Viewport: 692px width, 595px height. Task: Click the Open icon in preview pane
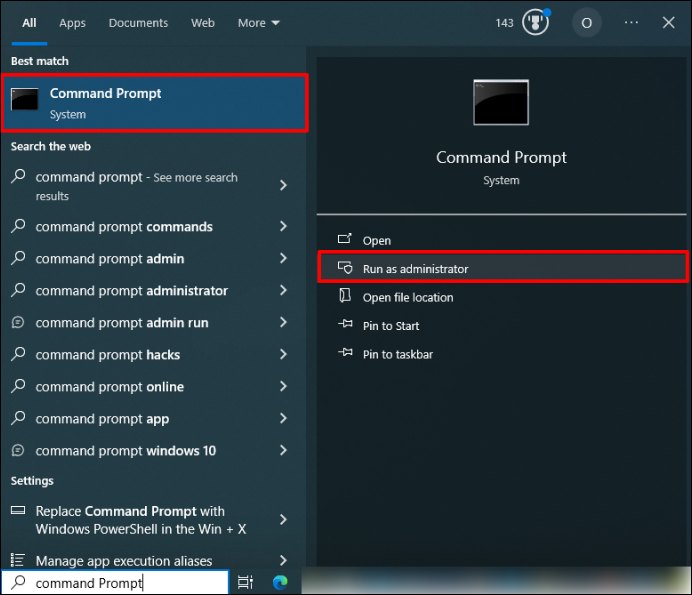345,239
